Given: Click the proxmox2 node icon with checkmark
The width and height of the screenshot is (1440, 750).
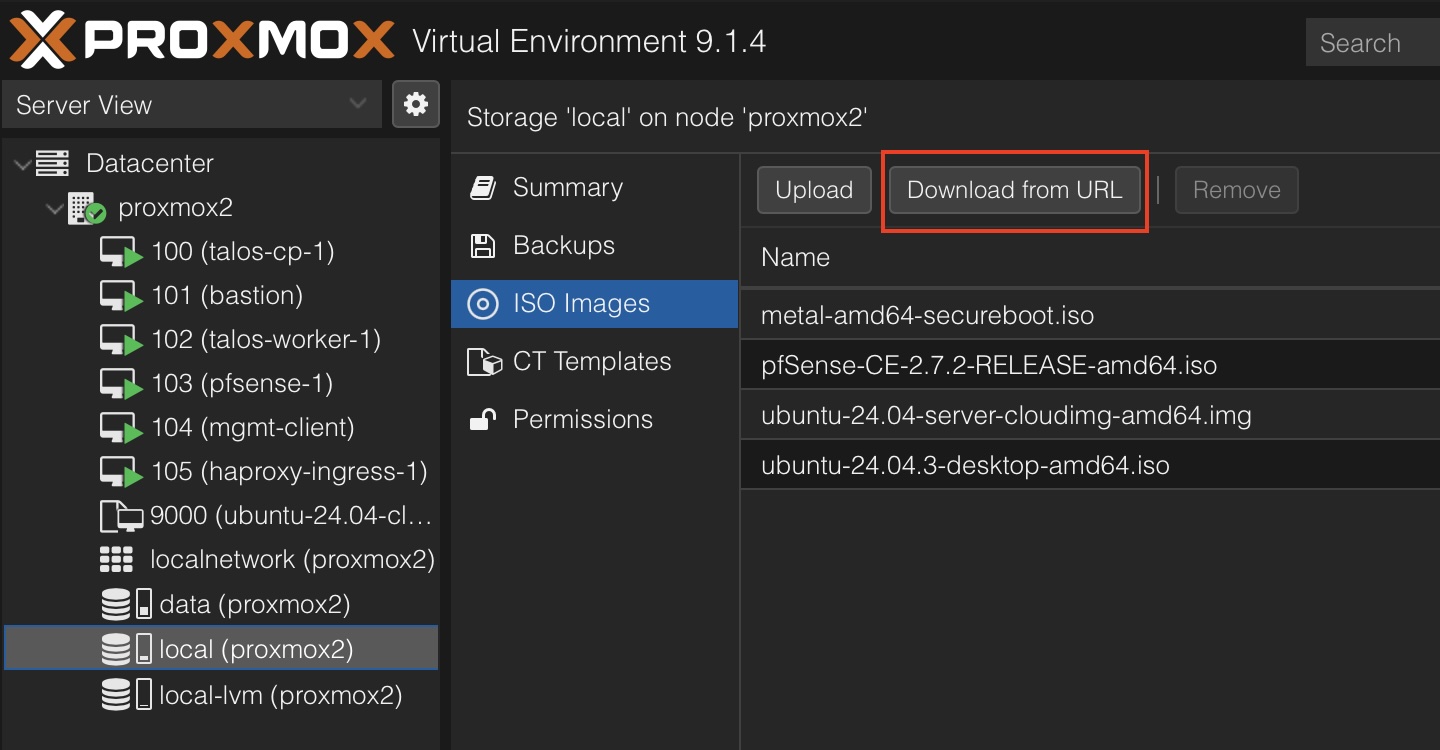Looking at the screenshot, I should coord(86,208).
